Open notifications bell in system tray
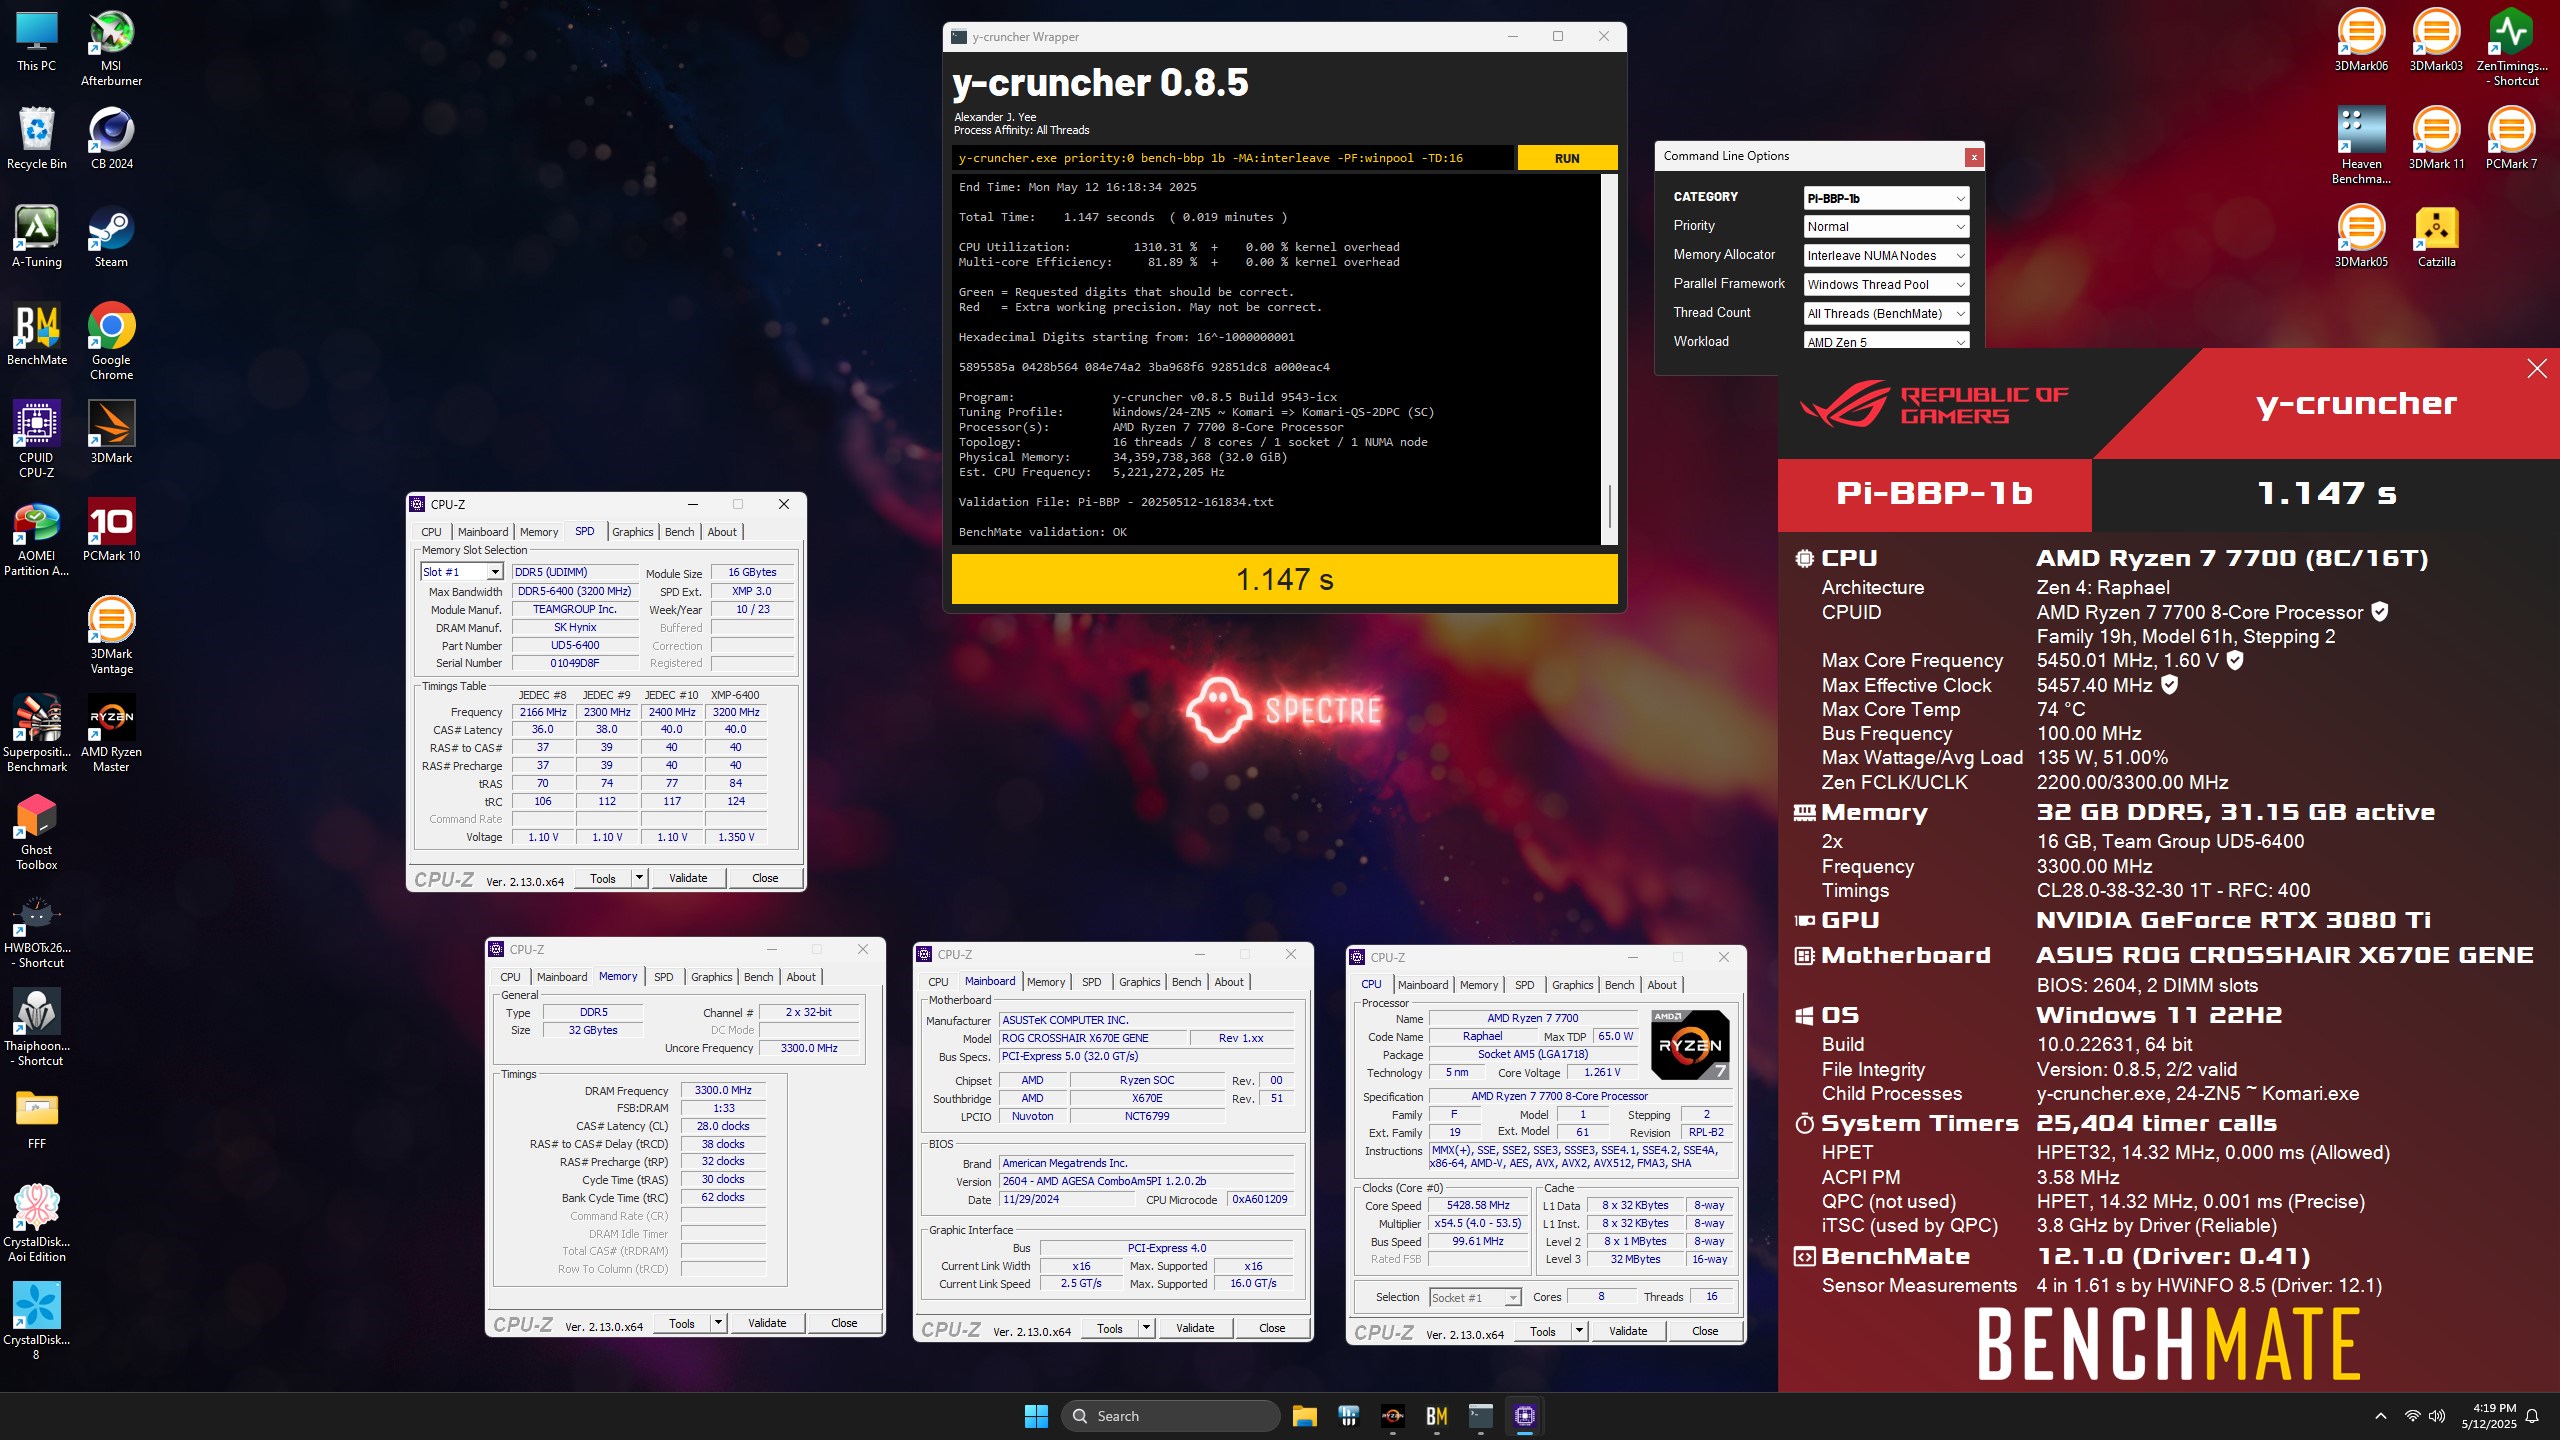Viewport: 2560px width, 1440px height. coord(2532,1416)
